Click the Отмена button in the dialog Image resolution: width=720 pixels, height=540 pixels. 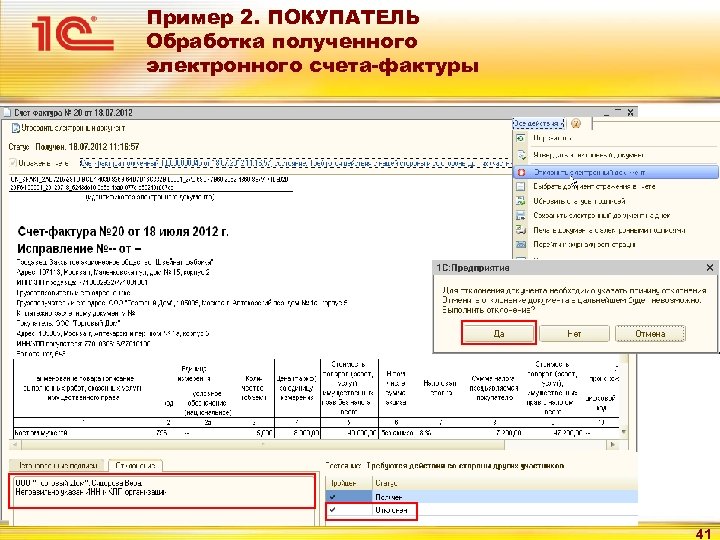[x=650, y=333]
